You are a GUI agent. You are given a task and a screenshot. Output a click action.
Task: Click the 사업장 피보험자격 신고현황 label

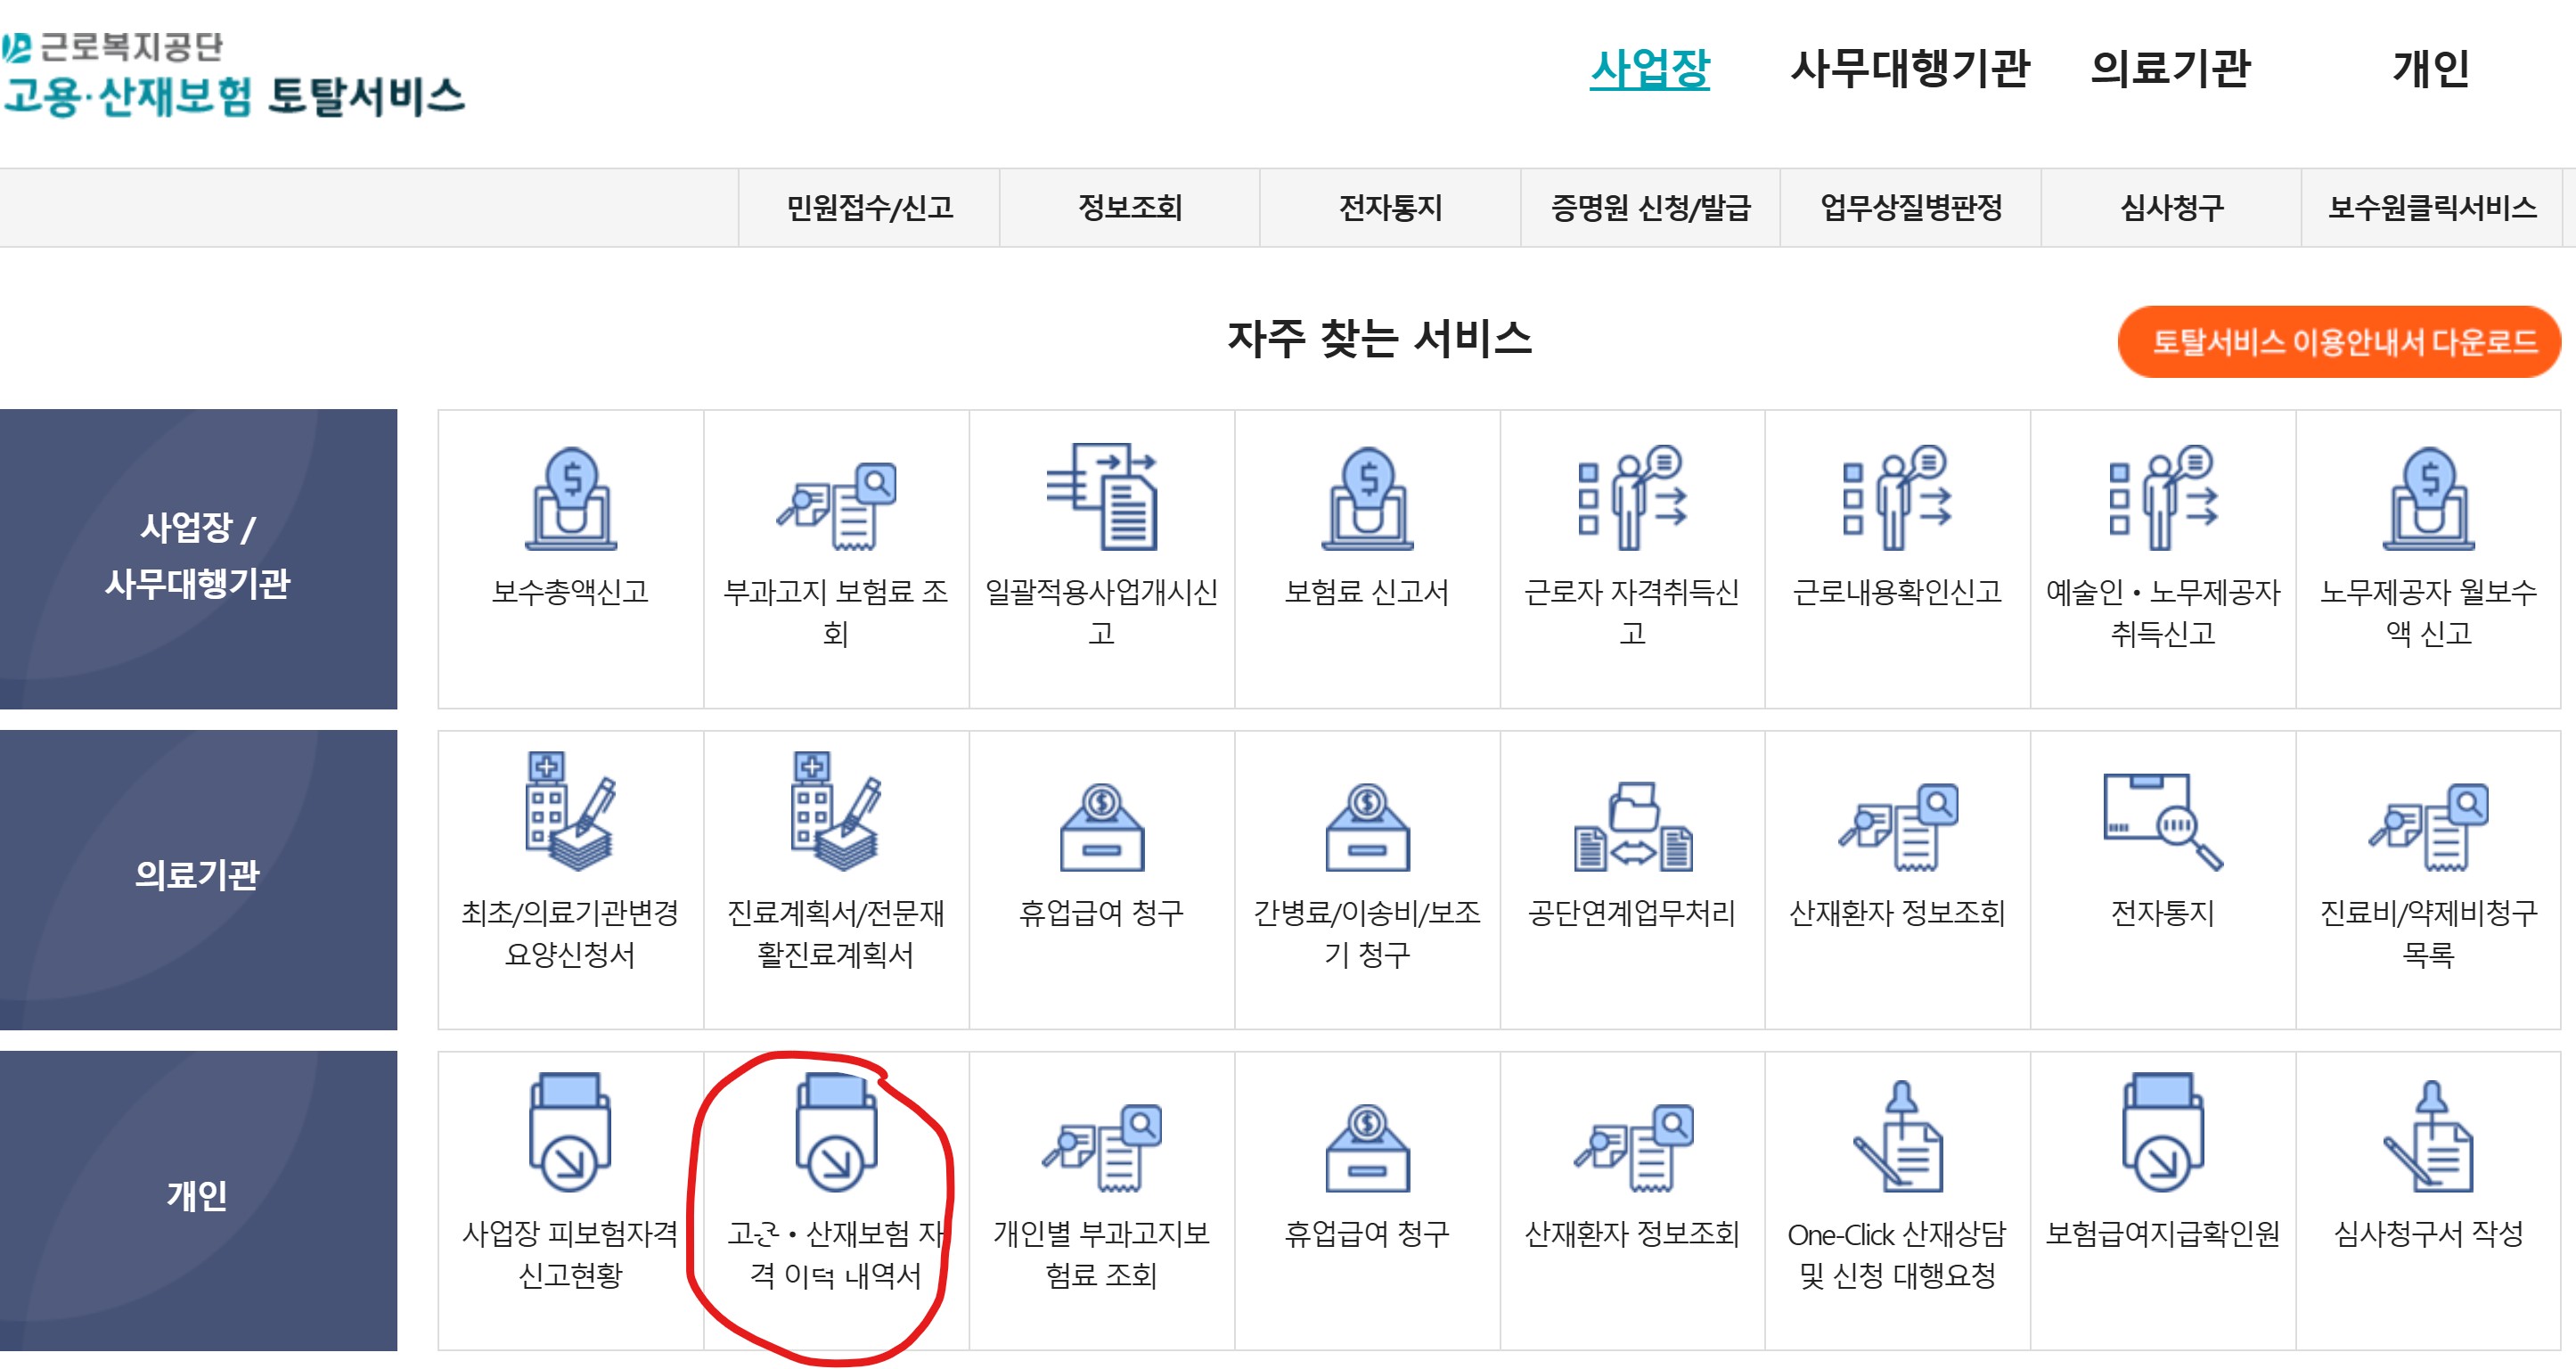(x=571, y=1254)
